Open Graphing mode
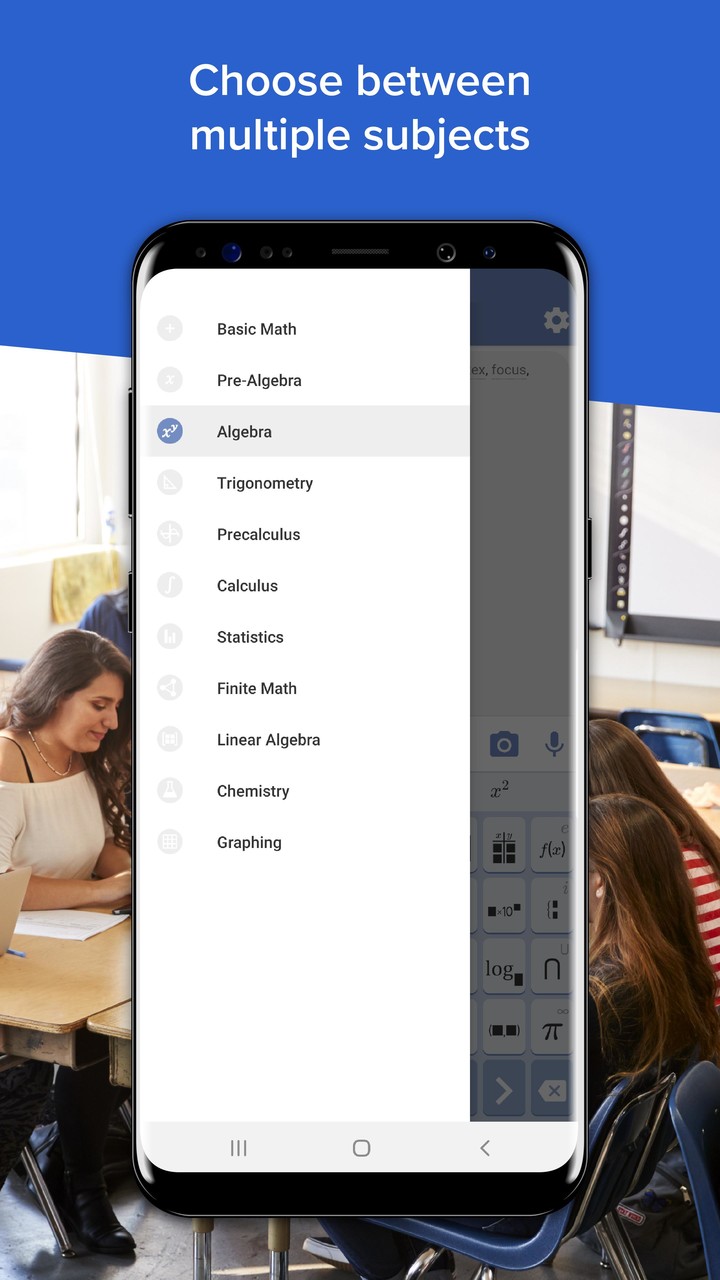The height and width of the screenshot is (1280, 720). click(x=249, y=842)
